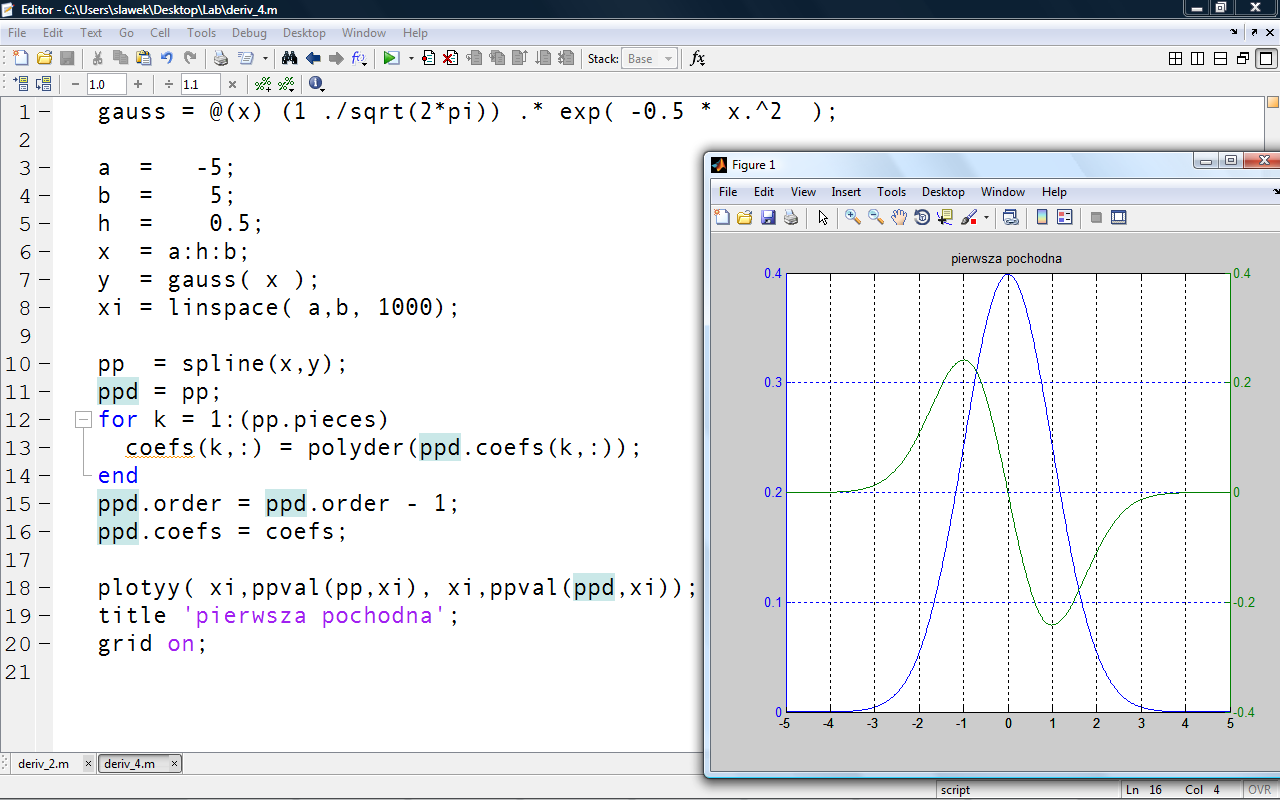Open the Text menu in Editor
Screen dimensions: 1280x800
pos(91,33)
